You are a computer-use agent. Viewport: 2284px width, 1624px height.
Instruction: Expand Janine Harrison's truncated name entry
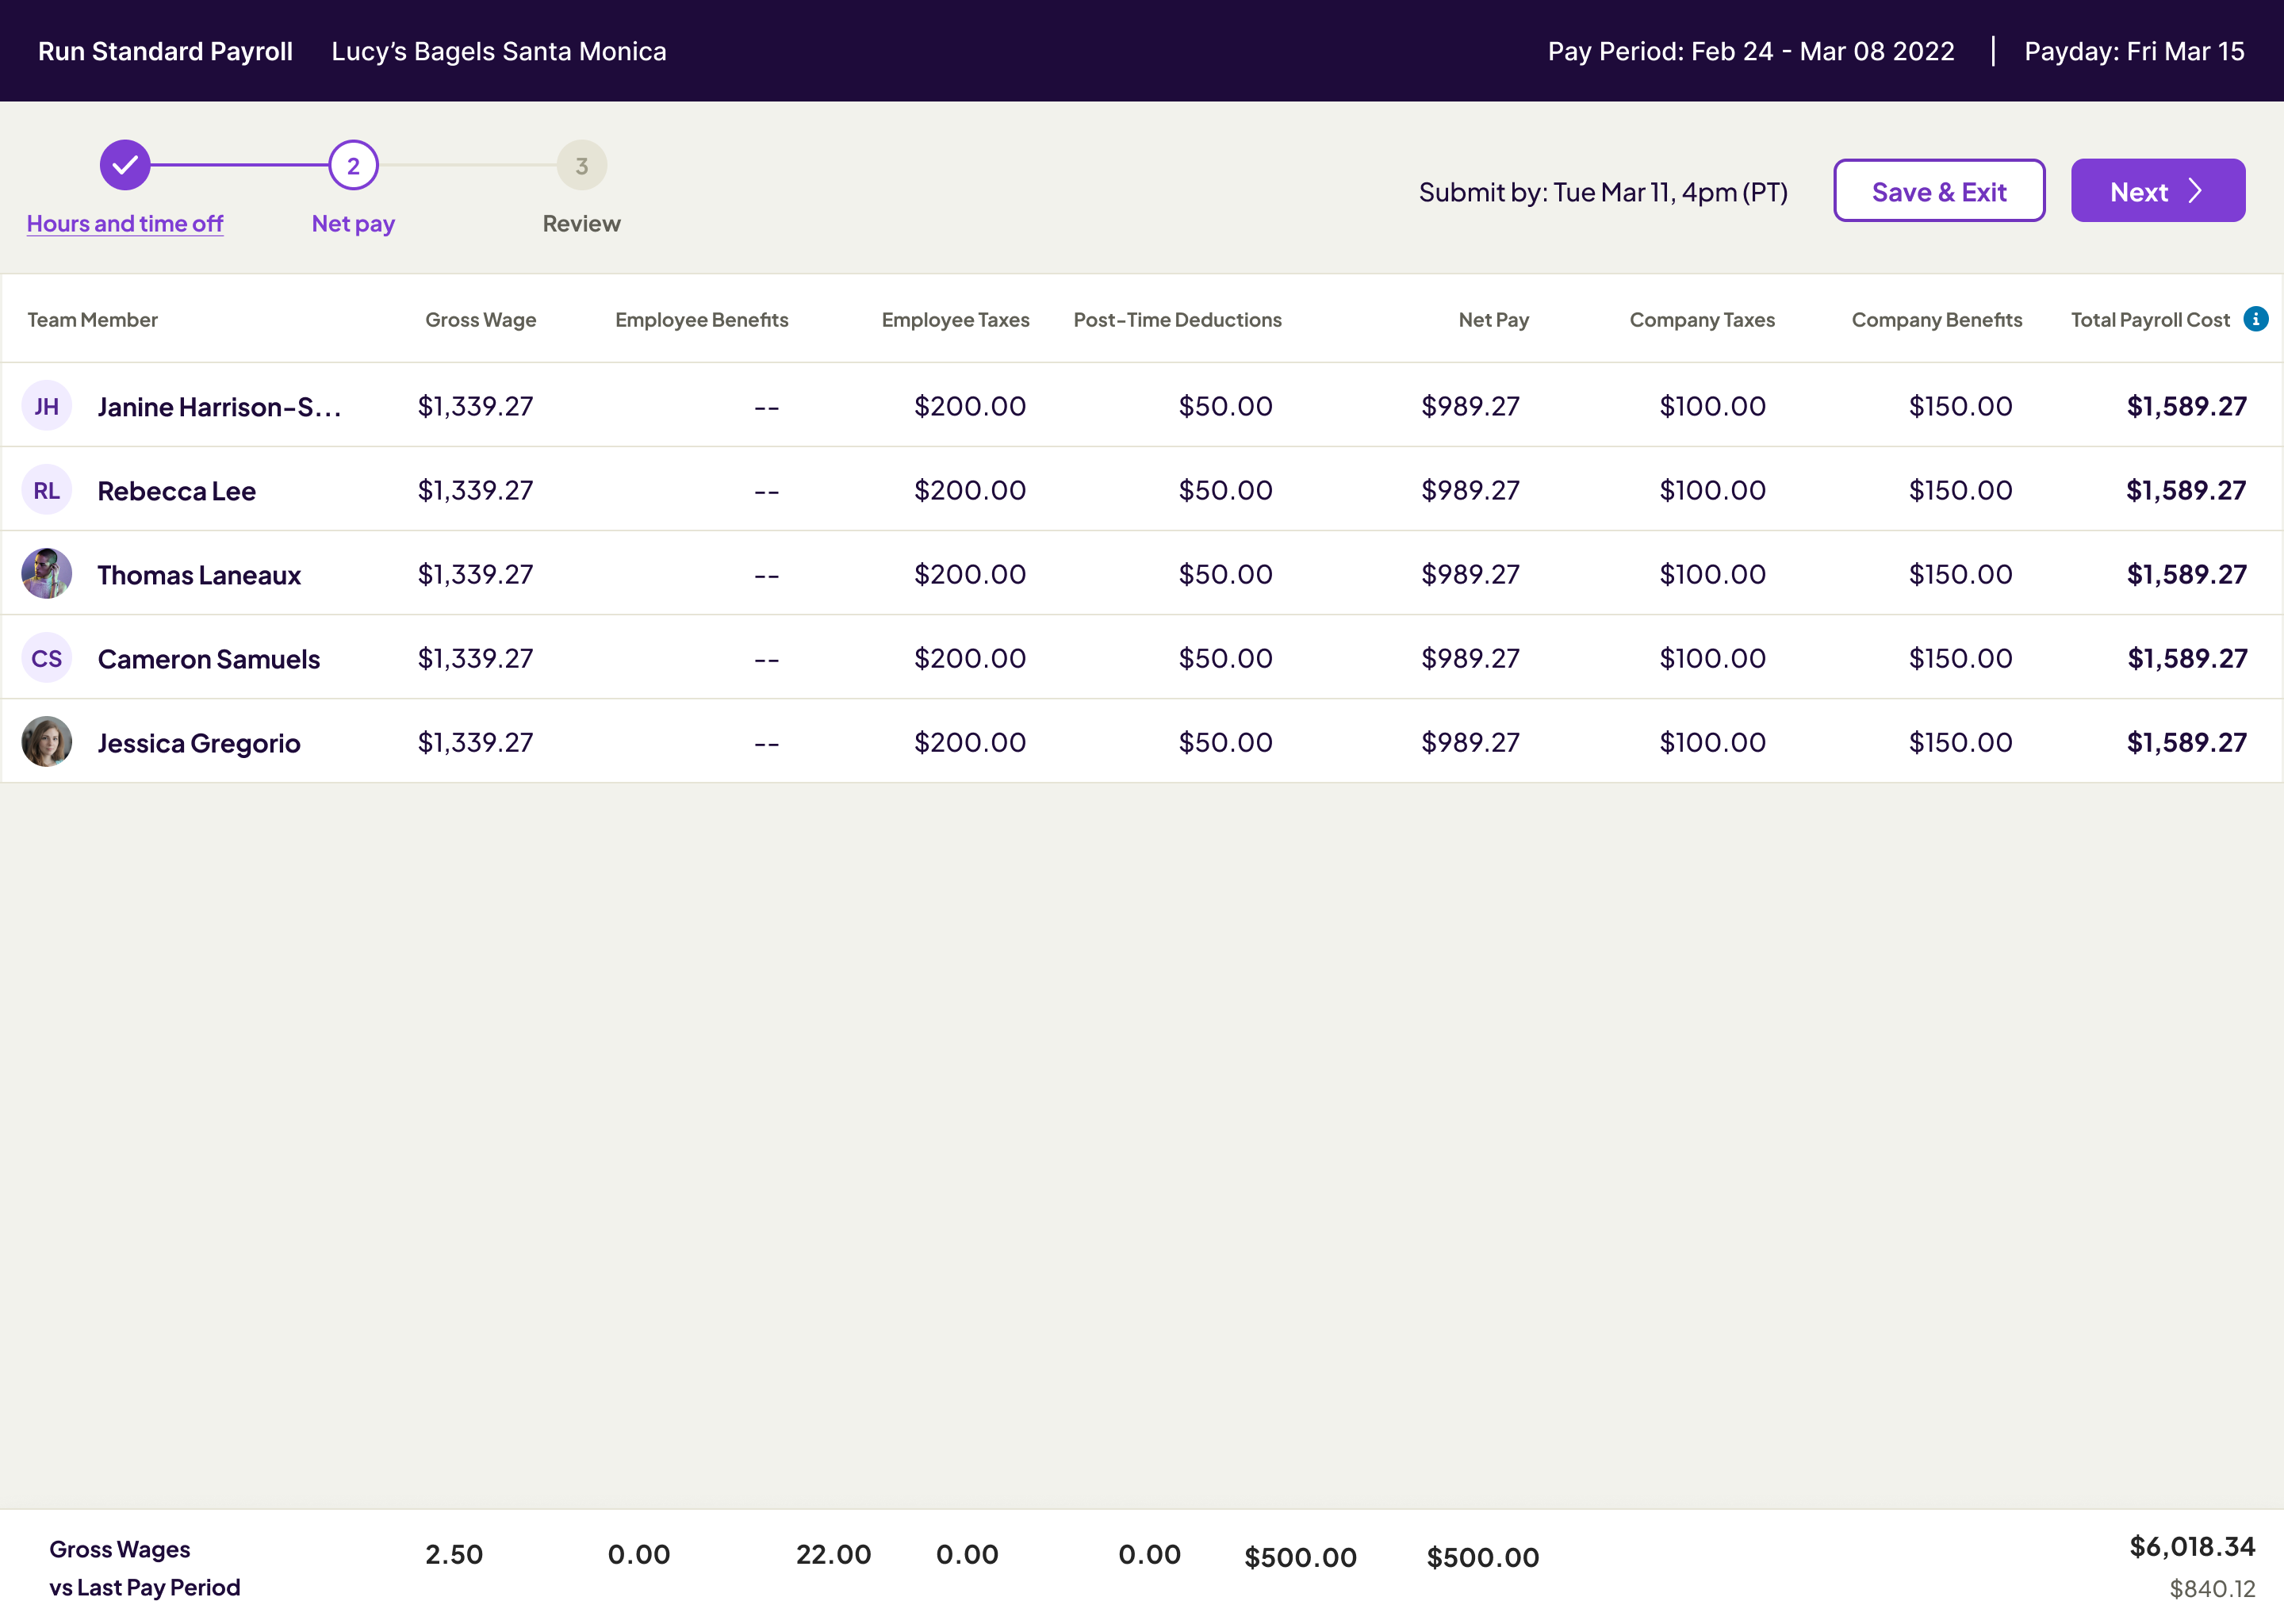(x=220, y=406)
